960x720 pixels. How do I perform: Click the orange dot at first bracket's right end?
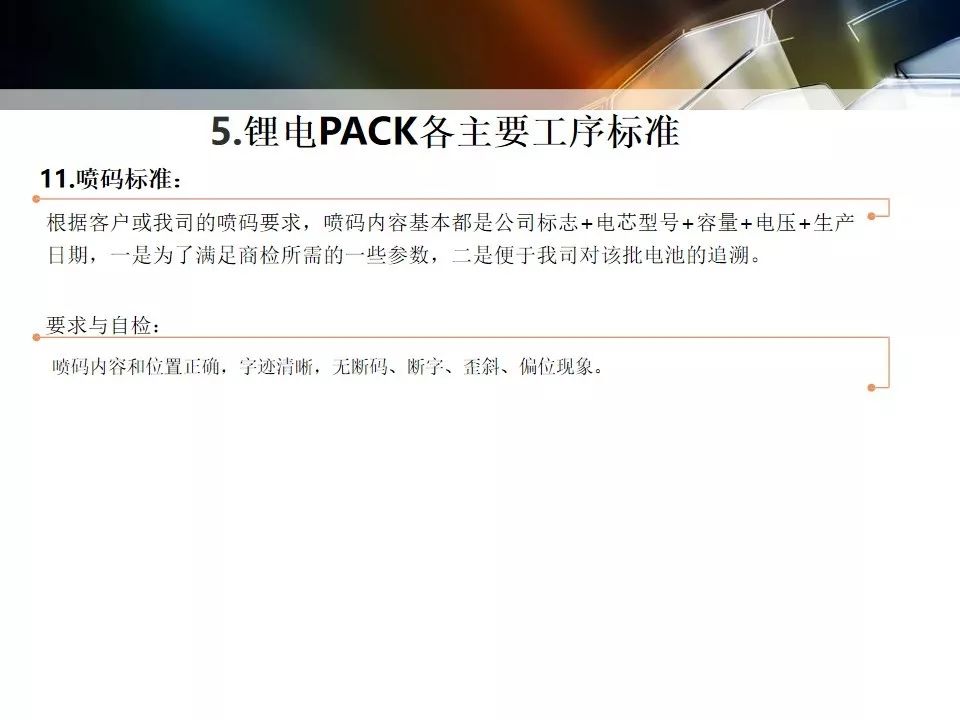tap(871, 216)
